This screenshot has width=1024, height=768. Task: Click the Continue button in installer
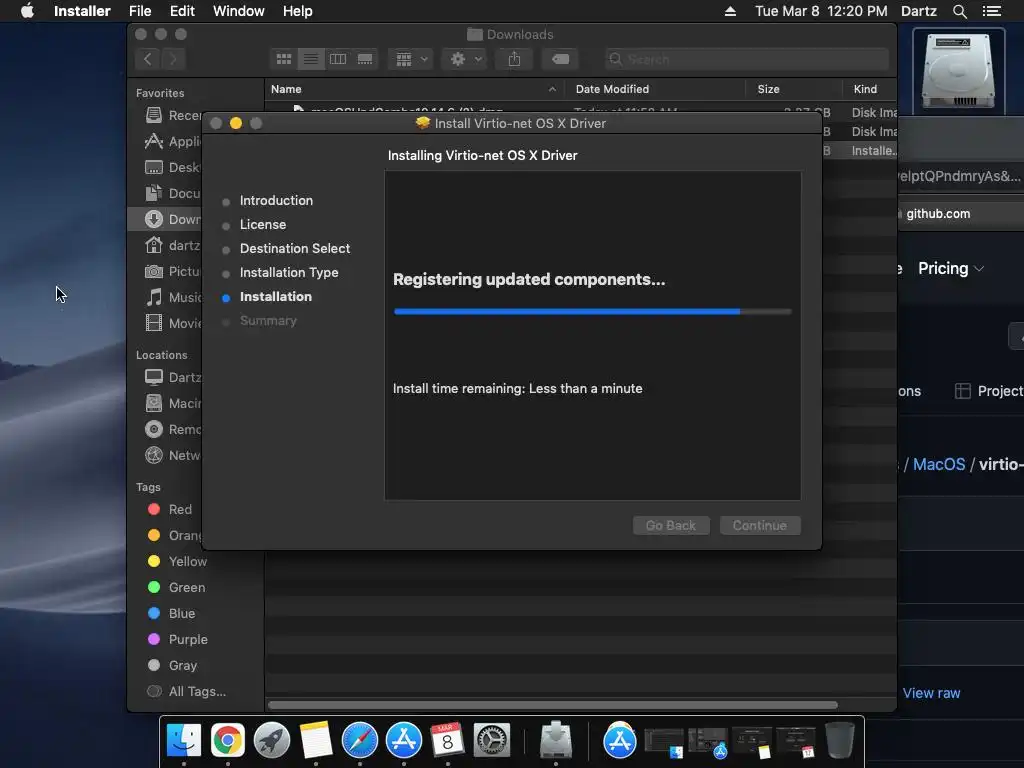point(760,526)
